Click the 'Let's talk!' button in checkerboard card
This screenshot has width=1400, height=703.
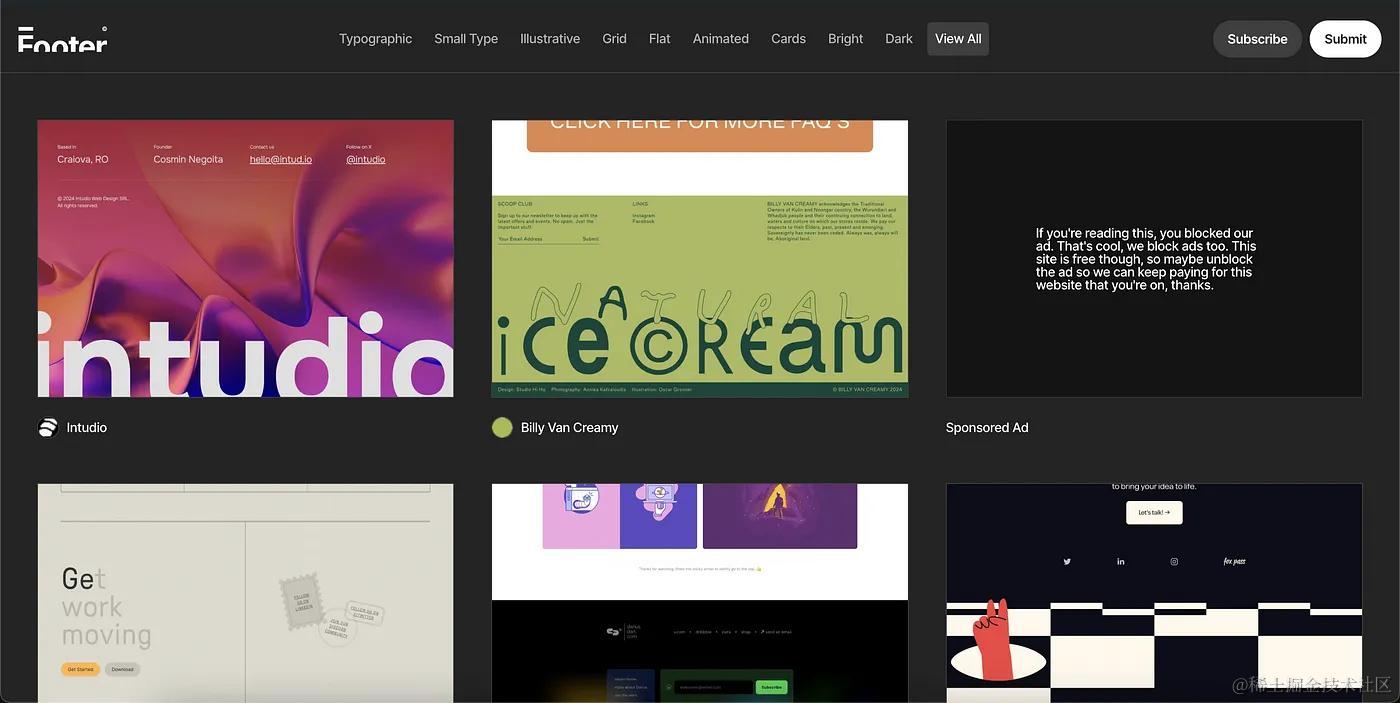[1154, 512]
